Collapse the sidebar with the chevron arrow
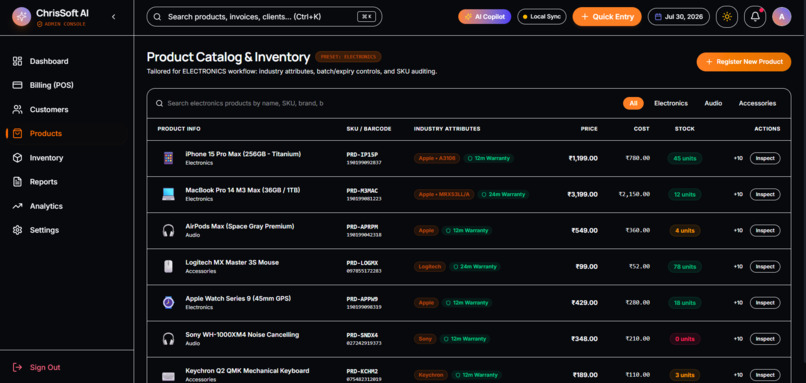 pyautogui.click(x=114, y=17)
